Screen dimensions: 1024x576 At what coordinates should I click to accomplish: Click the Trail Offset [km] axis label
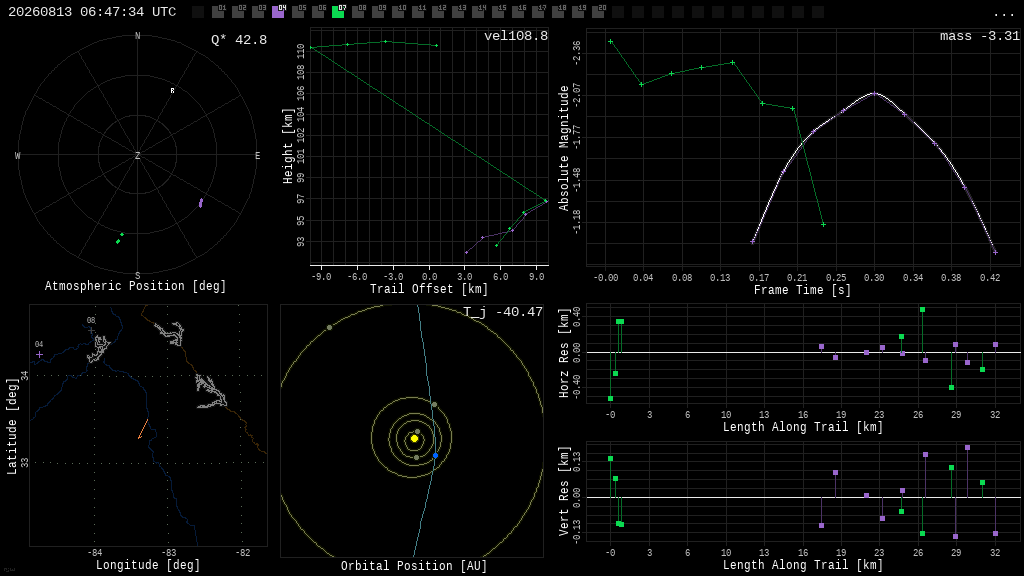pos(428,289)
